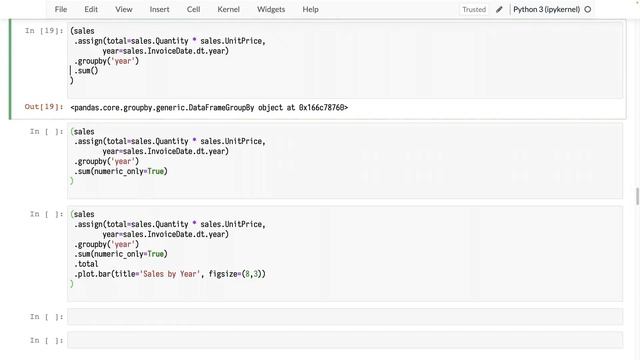Click the first empty code cell
640x360 pixels.
tap(345, 317)
